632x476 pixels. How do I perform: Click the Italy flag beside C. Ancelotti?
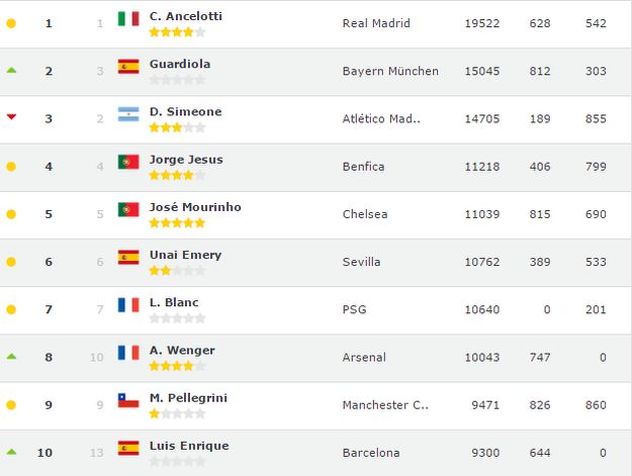[x=128, y=19]
